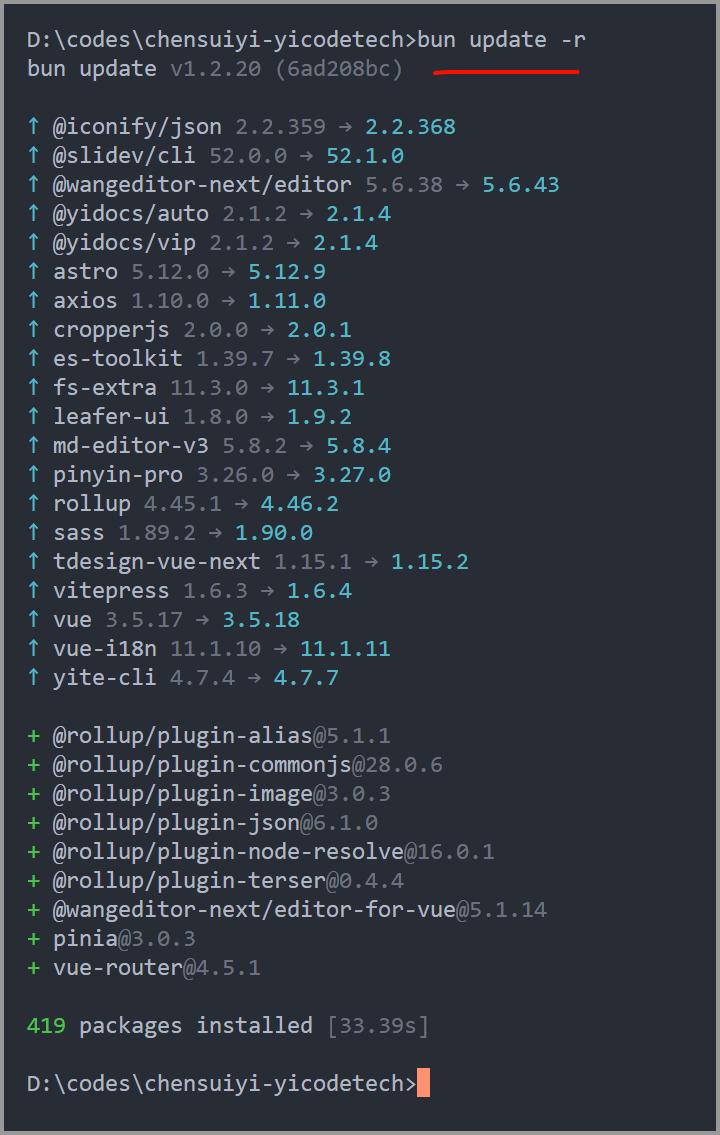Click the up arrow beside vue-i18n

pyautogui.click(x=34, y=649)
